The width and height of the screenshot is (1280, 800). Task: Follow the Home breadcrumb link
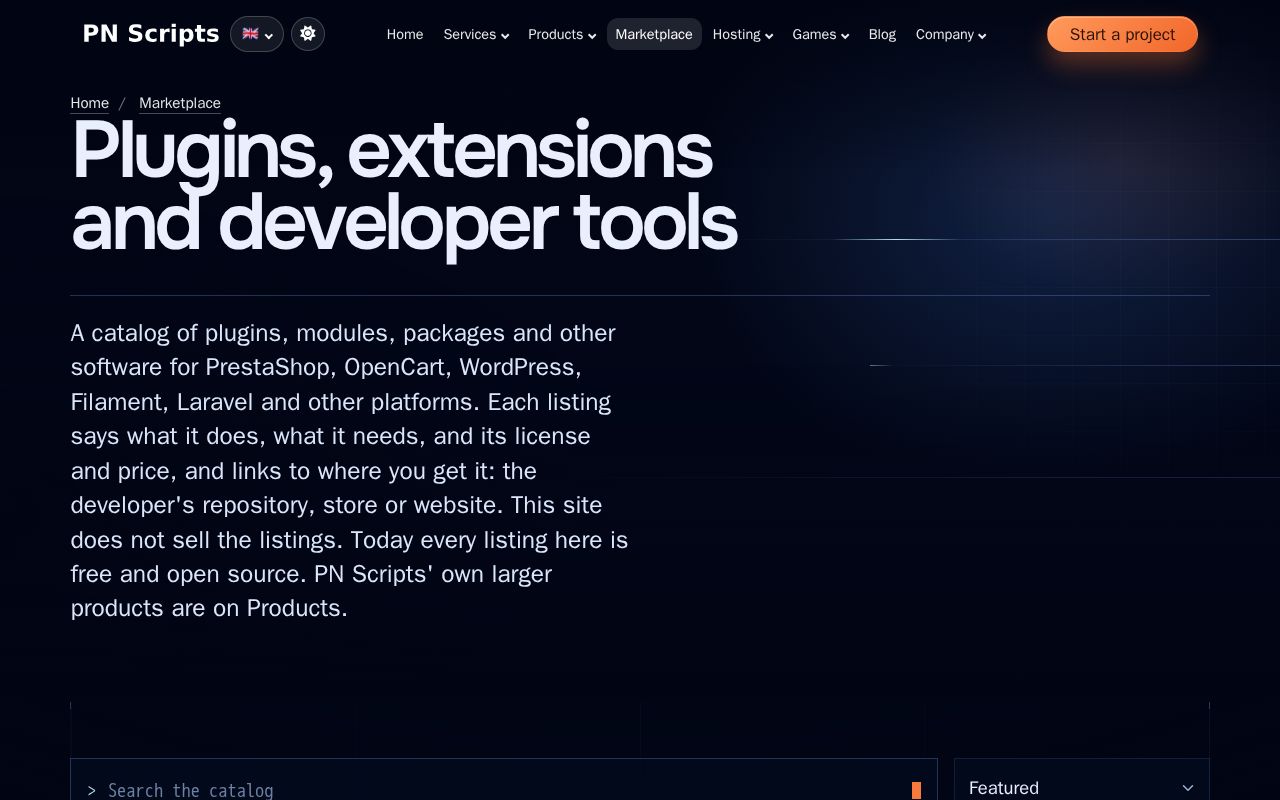tap(90, 103)
